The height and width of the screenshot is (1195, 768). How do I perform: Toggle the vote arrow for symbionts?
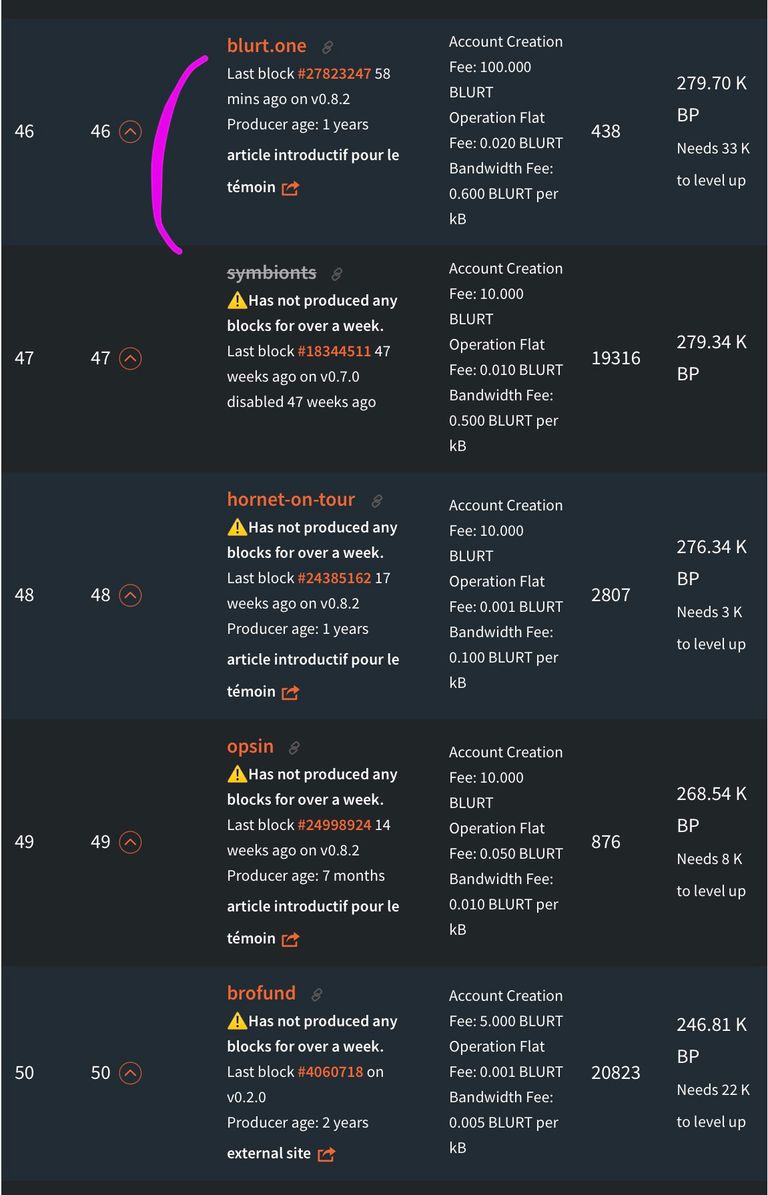130,358
